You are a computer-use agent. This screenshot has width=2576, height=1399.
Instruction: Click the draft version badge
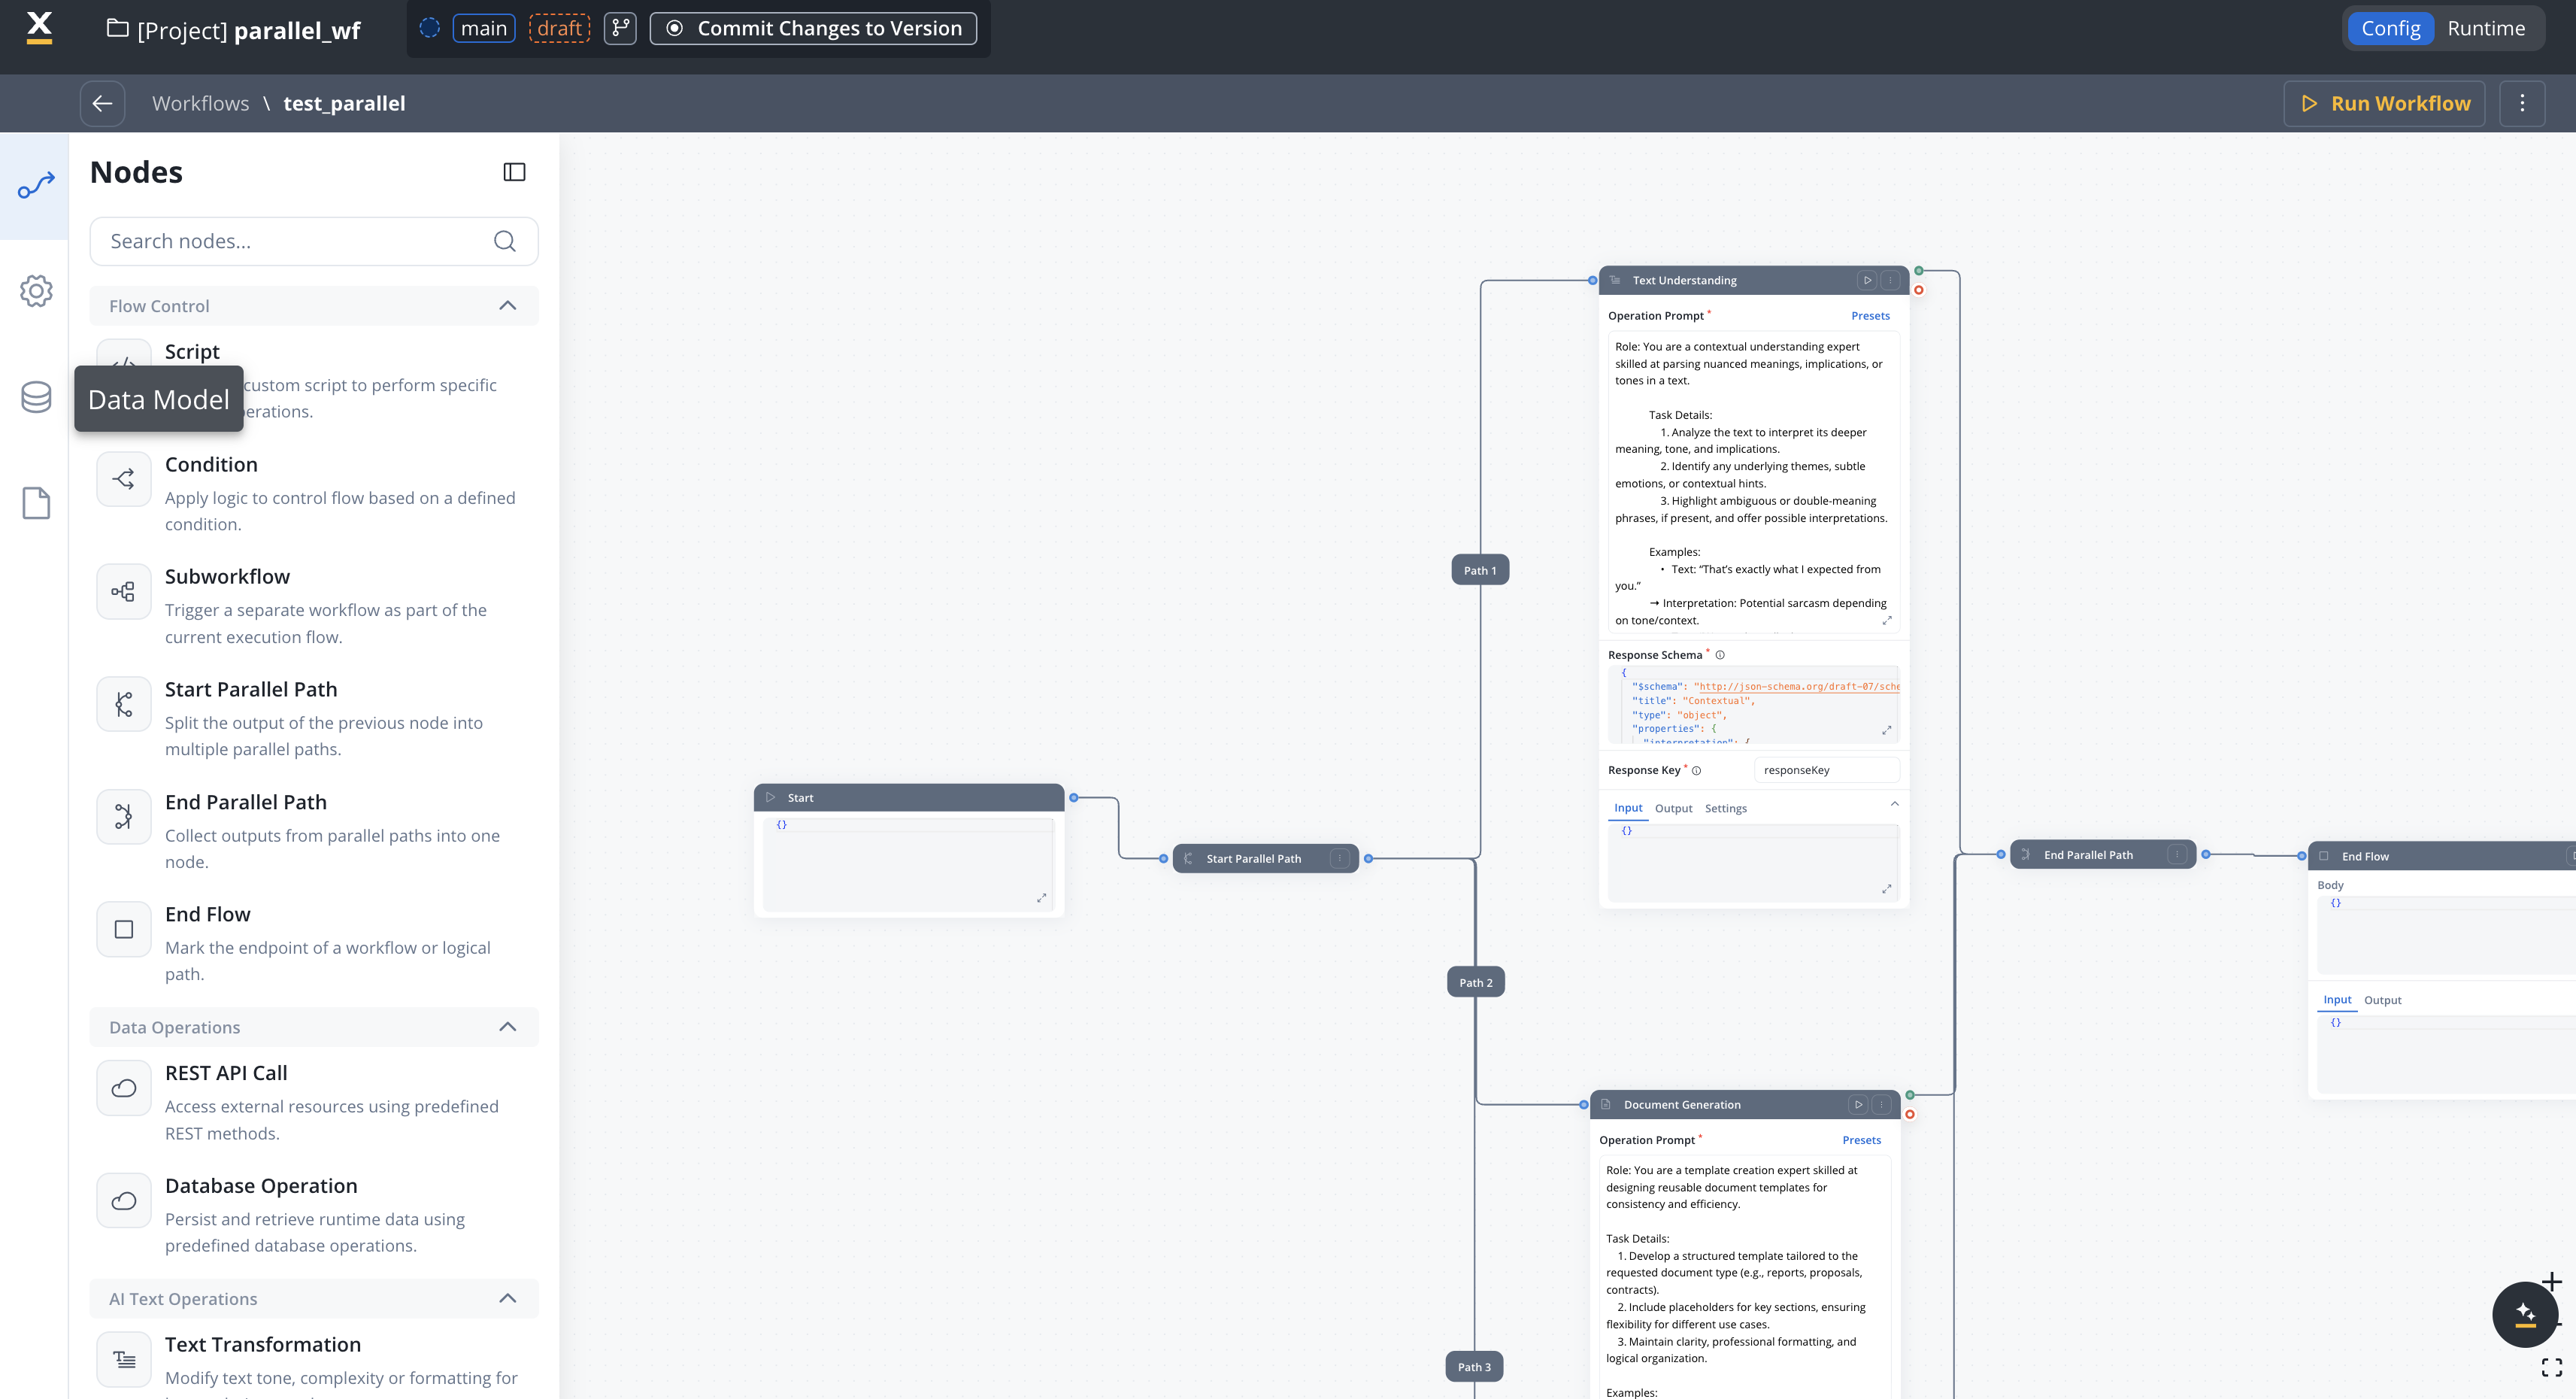[559, 28]
